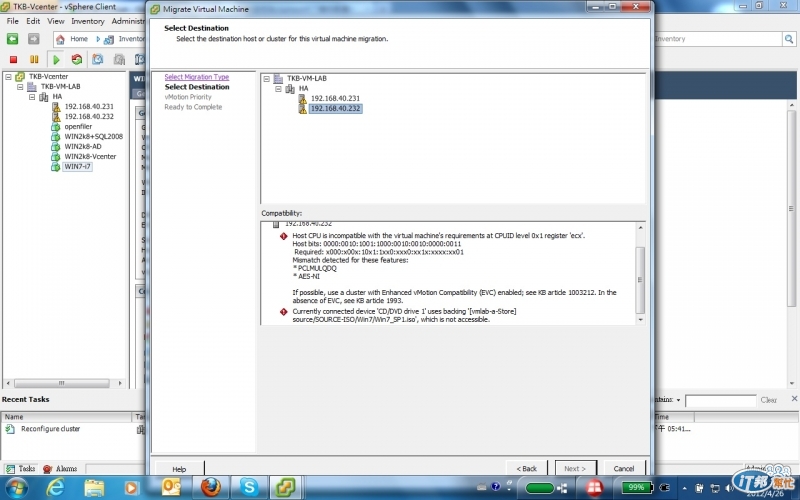Select TKB-Vcenter root in inventory tree
Image resolution: width=800 pixels, height=500 pixels.
(x=48, y=77)
